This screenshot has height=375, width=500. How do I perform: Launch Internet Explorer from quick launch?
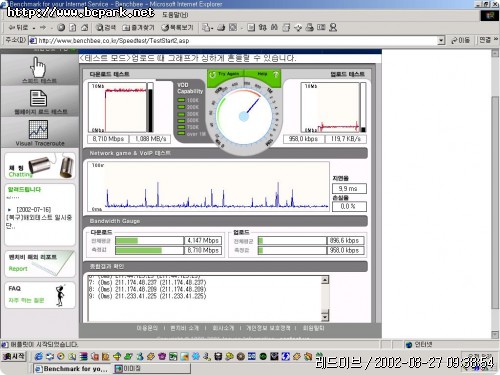[x=39, y=356]
